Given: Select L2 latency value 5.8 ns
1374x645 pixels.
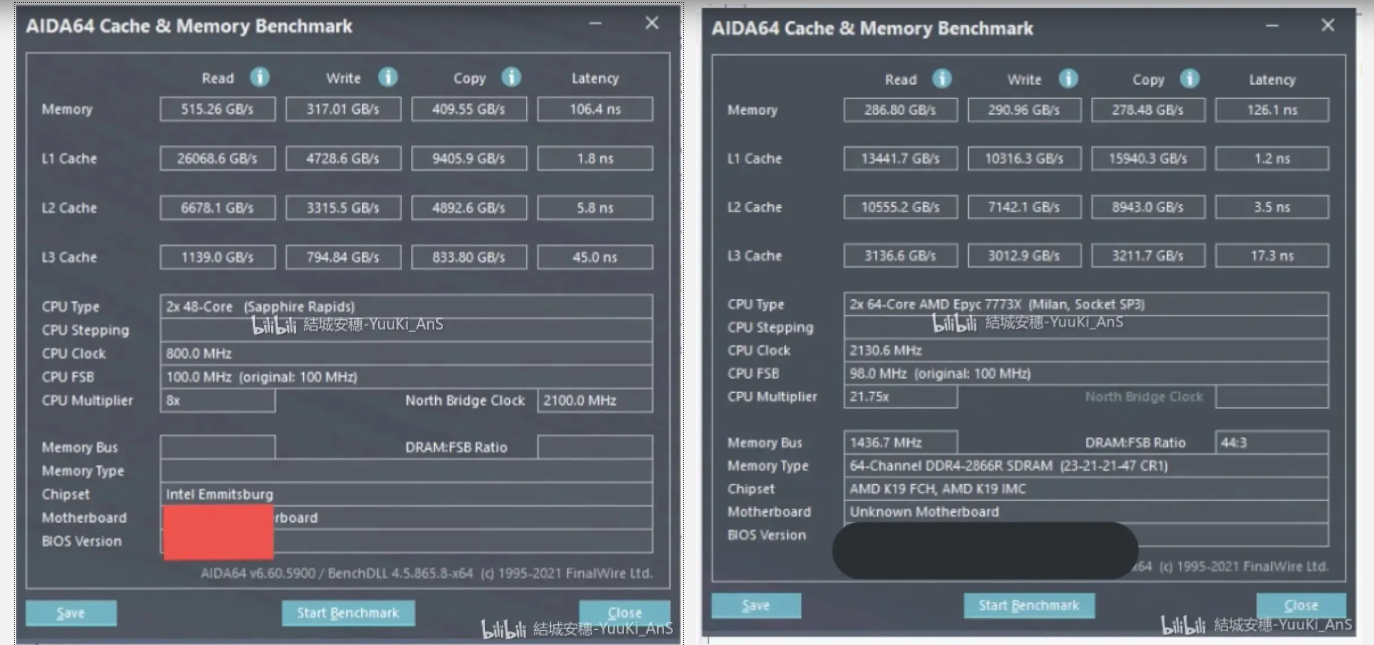Looking at the screenshot, I should click(595, 208).
